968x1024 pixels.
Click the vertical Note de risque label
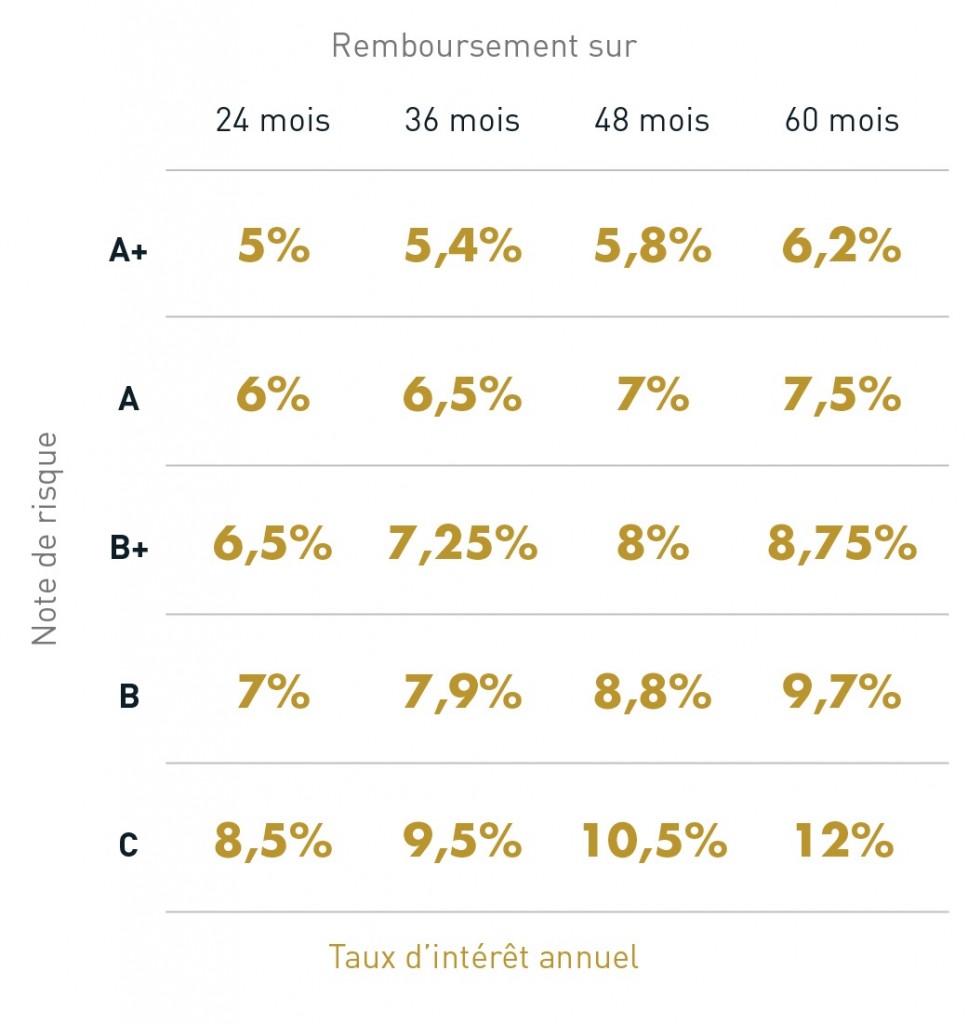(x=45, y=539)
